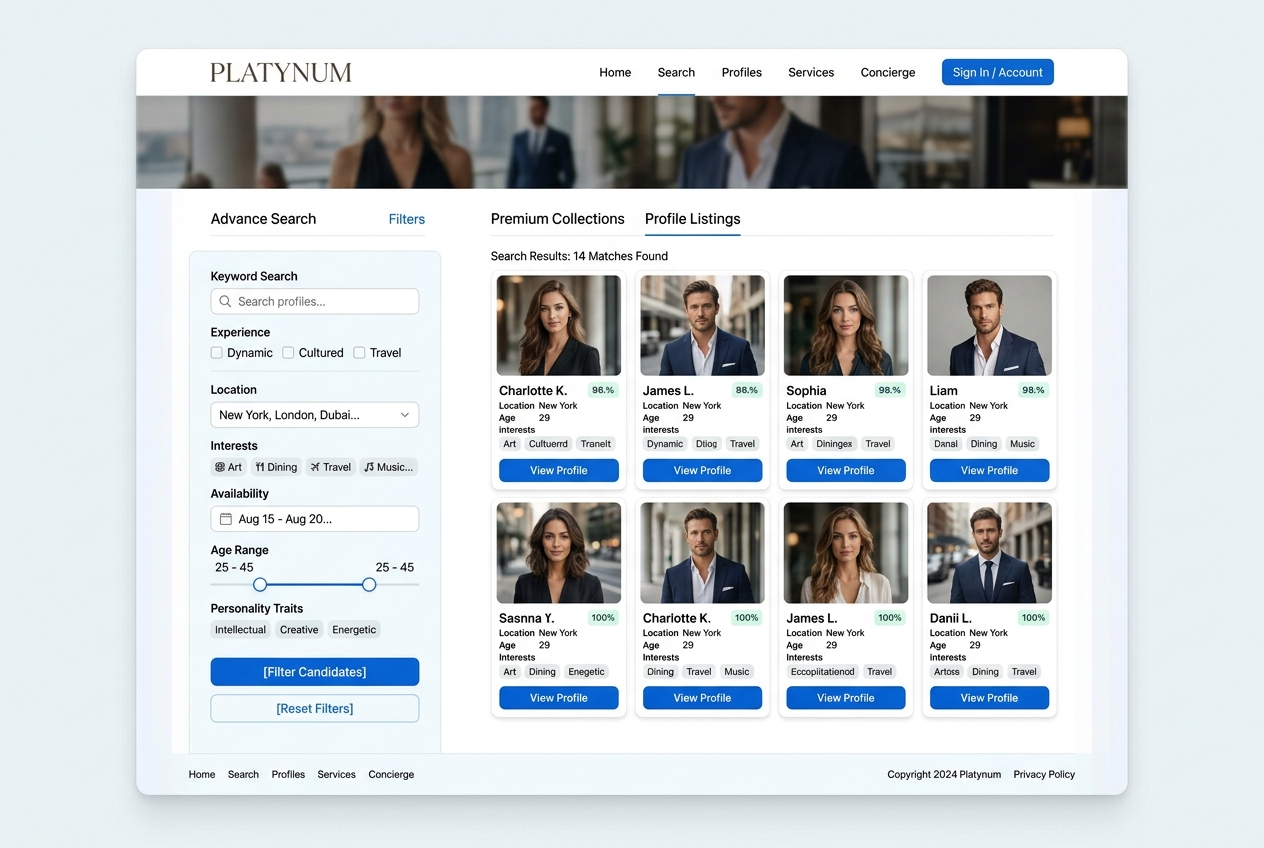The width and height of the screenshot is (1264, 848).
Task: Choose the Travel airplane interest icon
Action: (314, 467)
